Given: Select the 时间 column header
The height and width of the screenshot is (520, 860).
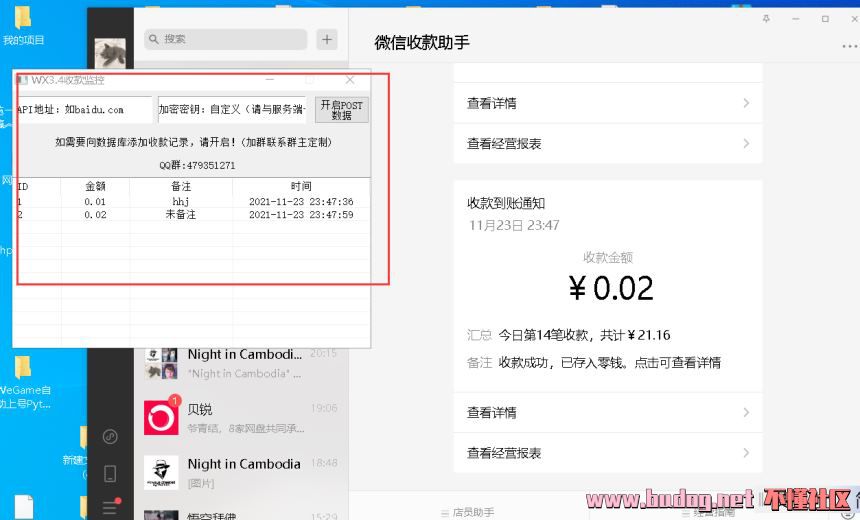Looking at the screenshot, I should pos(301,186).
